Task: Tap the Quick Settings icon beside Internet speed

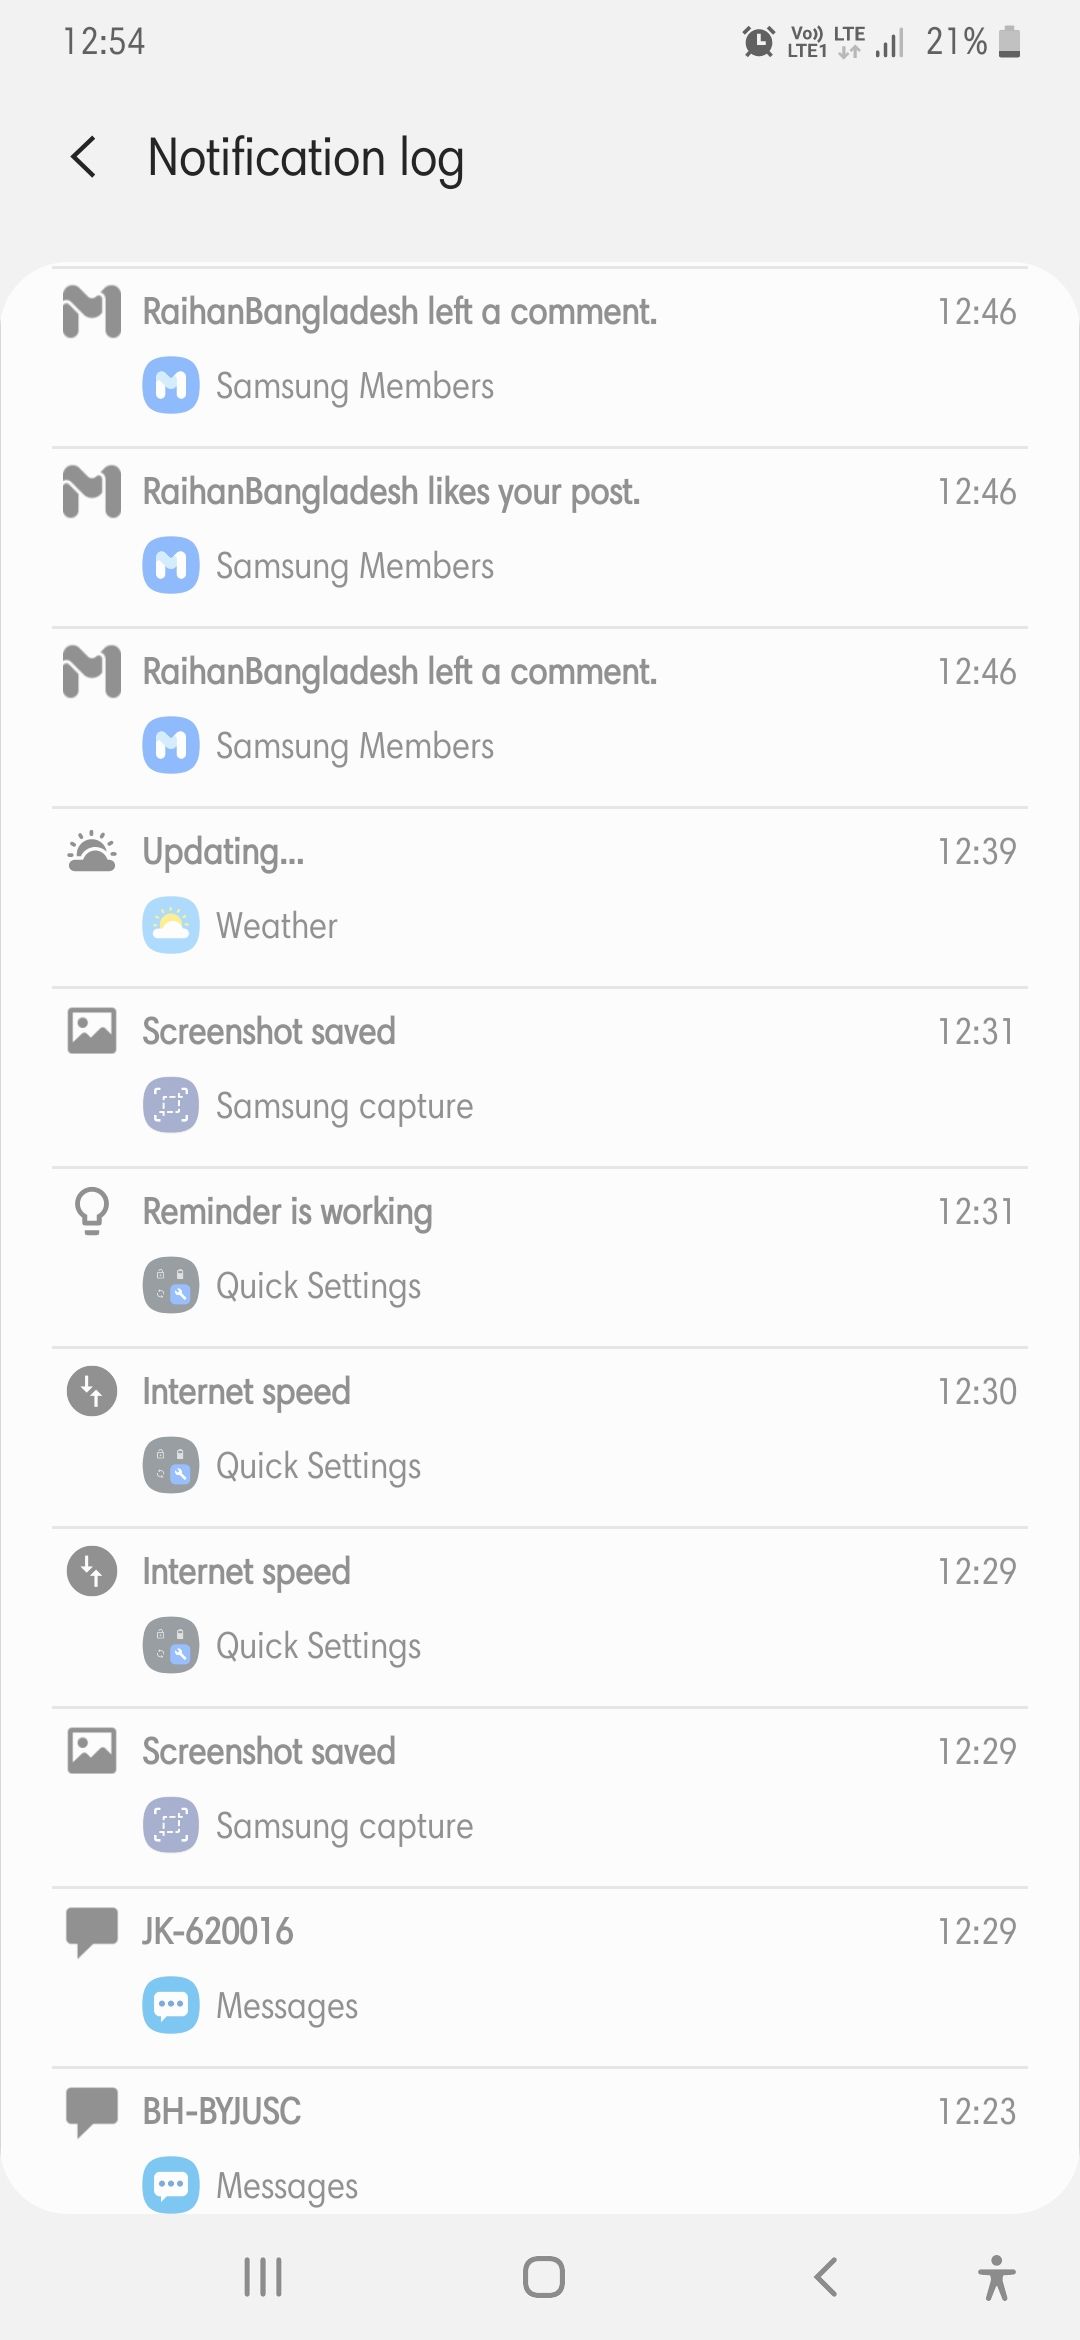Action: (x=170, y=1465)
